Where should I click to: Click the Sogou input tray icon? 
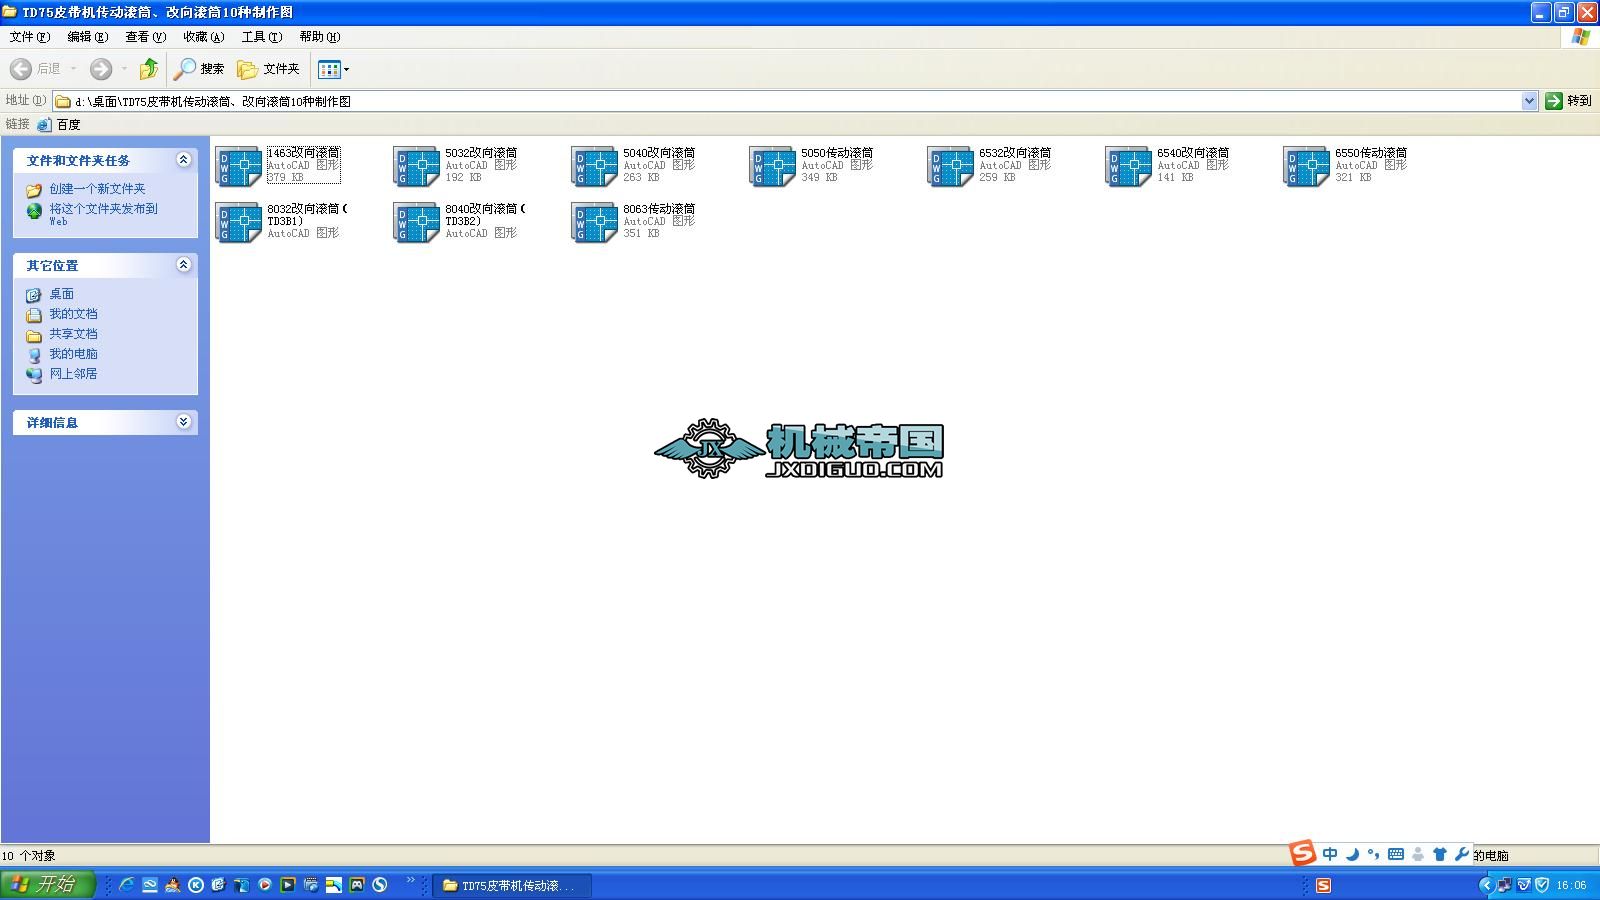pyautogui.click(x=1302, y=855)
